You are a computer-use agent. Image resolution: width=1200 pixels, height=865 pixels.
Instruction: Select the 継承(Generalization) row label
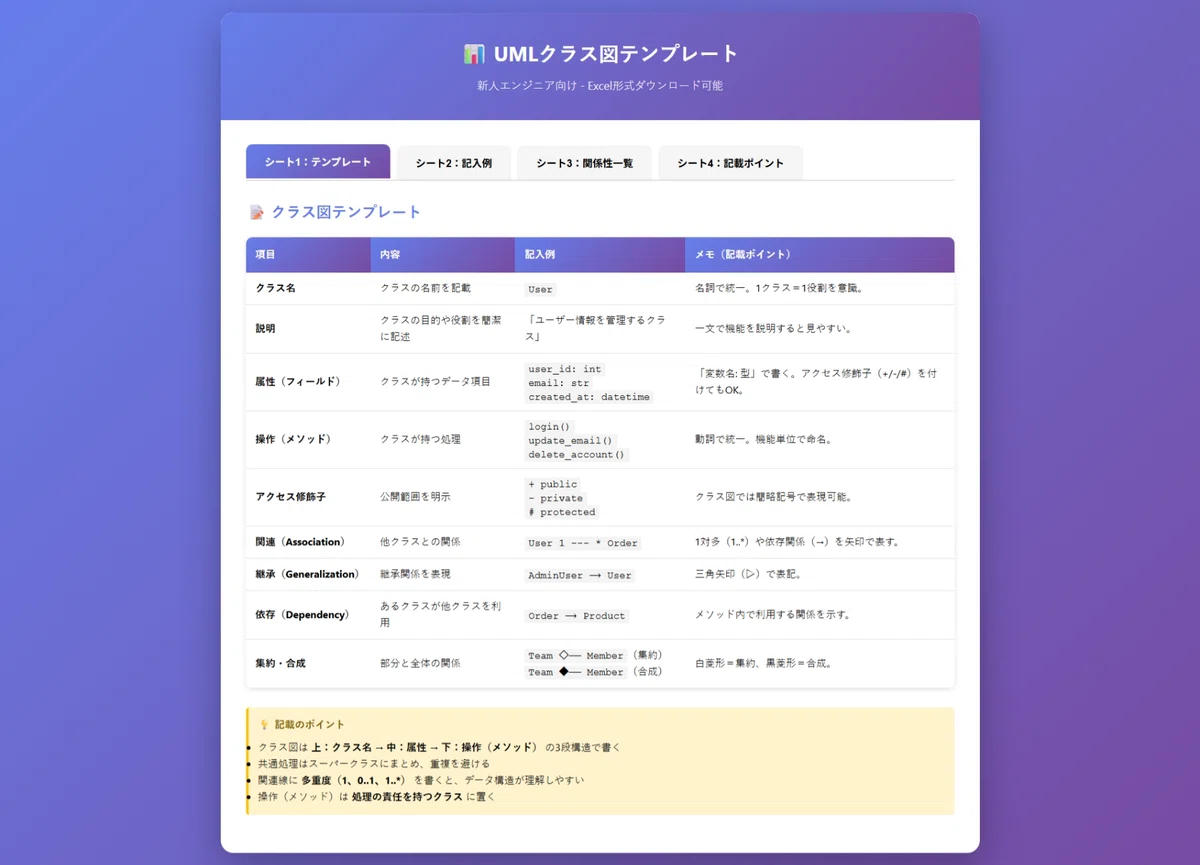pyautogui.click(x=307, y=574)
